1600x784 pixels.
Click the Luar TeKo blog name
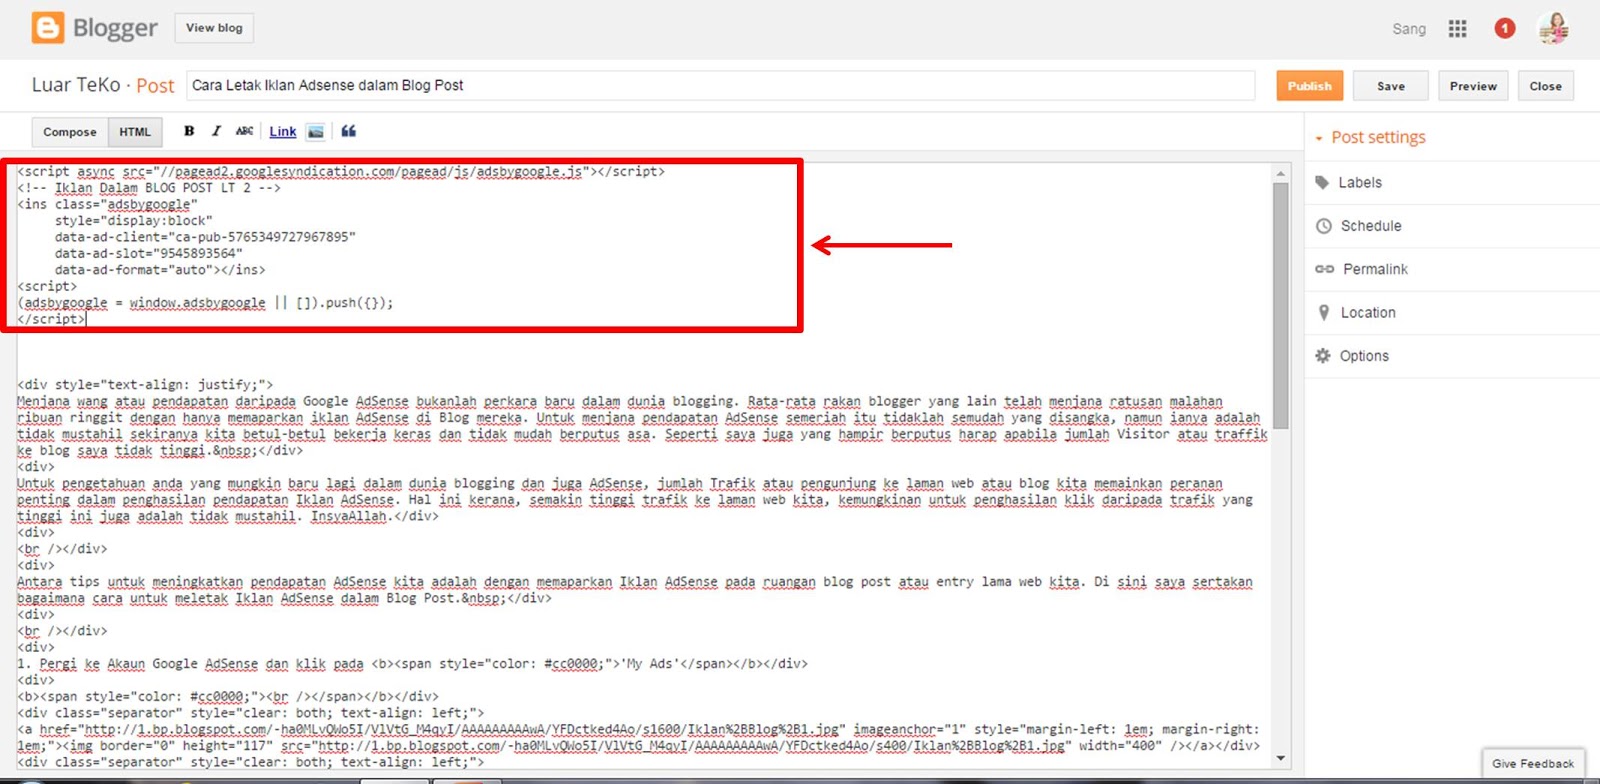tap(76, 85)
